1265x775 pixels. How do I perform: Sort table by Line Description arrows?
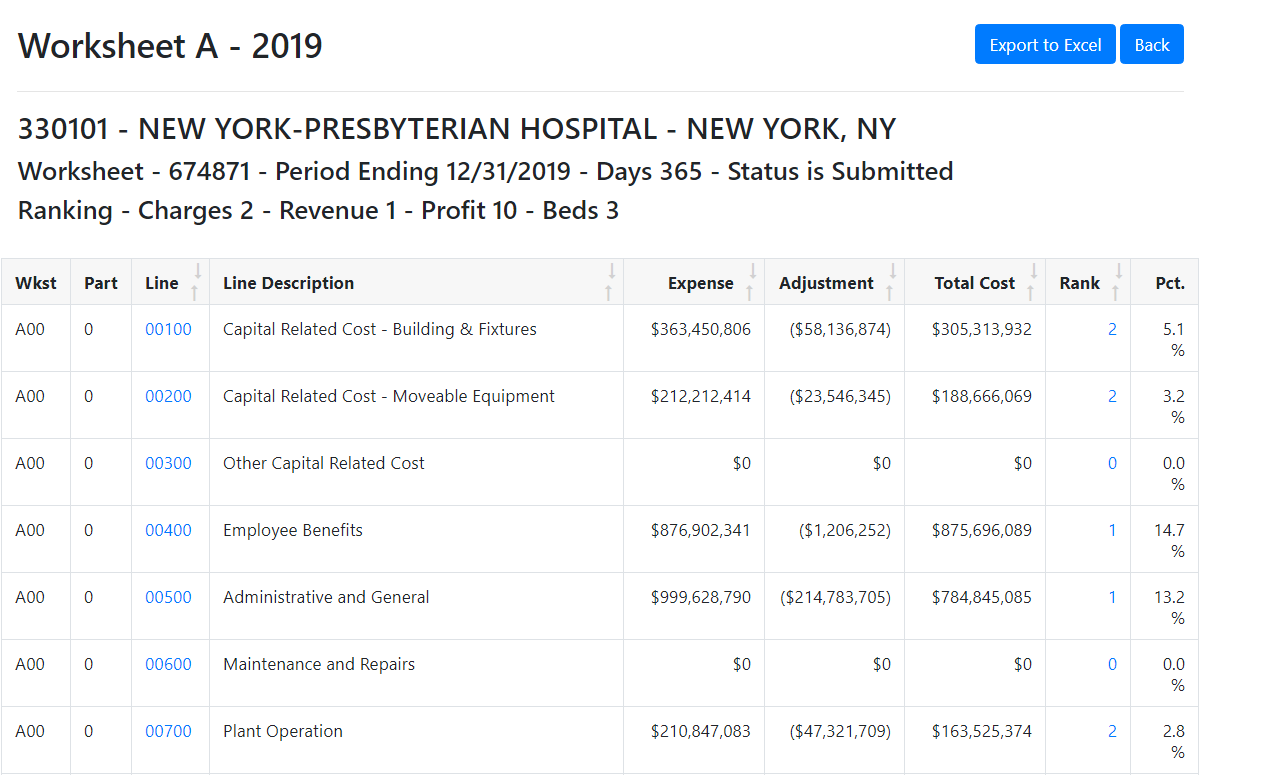611,282
